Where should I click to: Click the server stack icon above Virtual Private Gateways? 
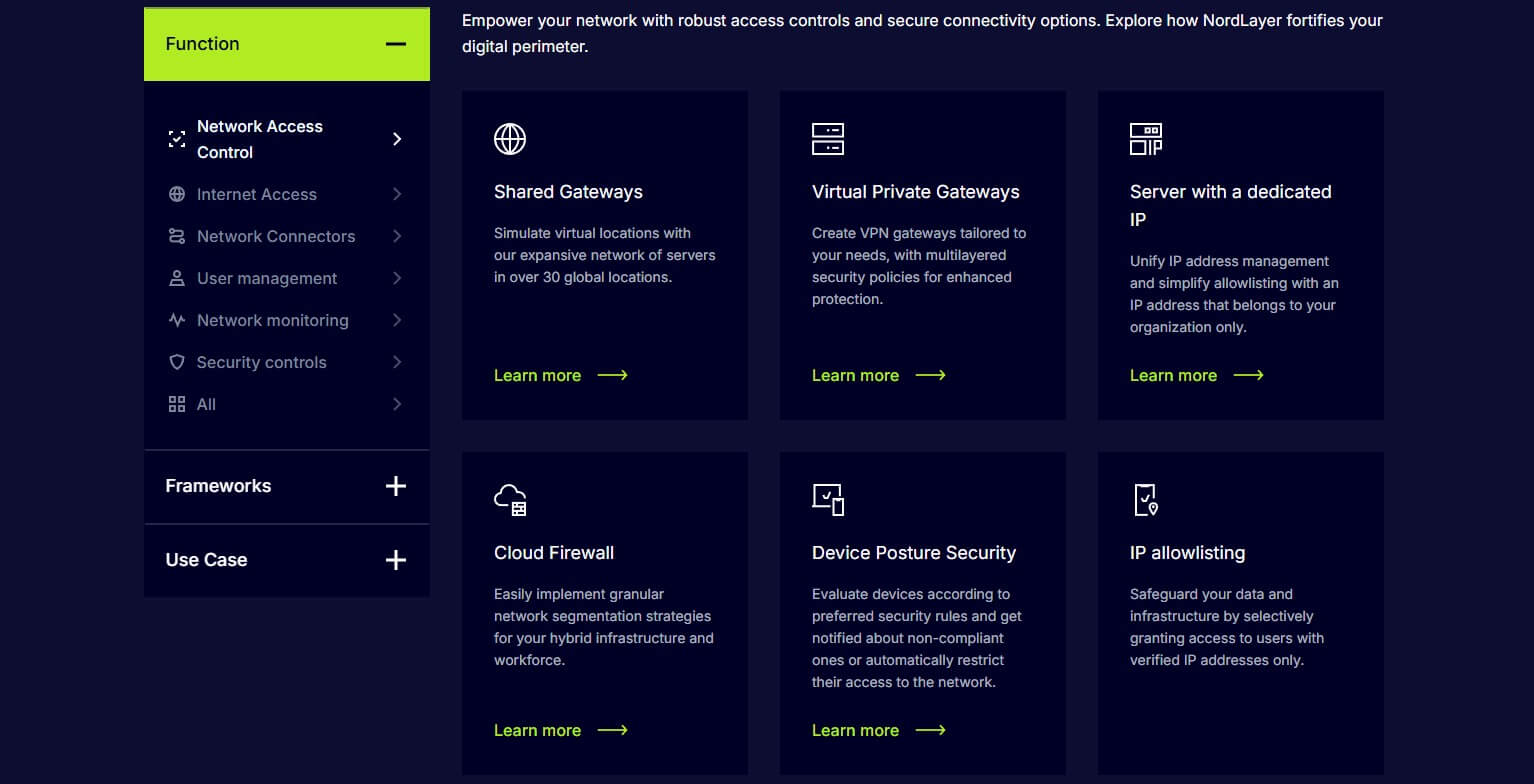point(829,139)
